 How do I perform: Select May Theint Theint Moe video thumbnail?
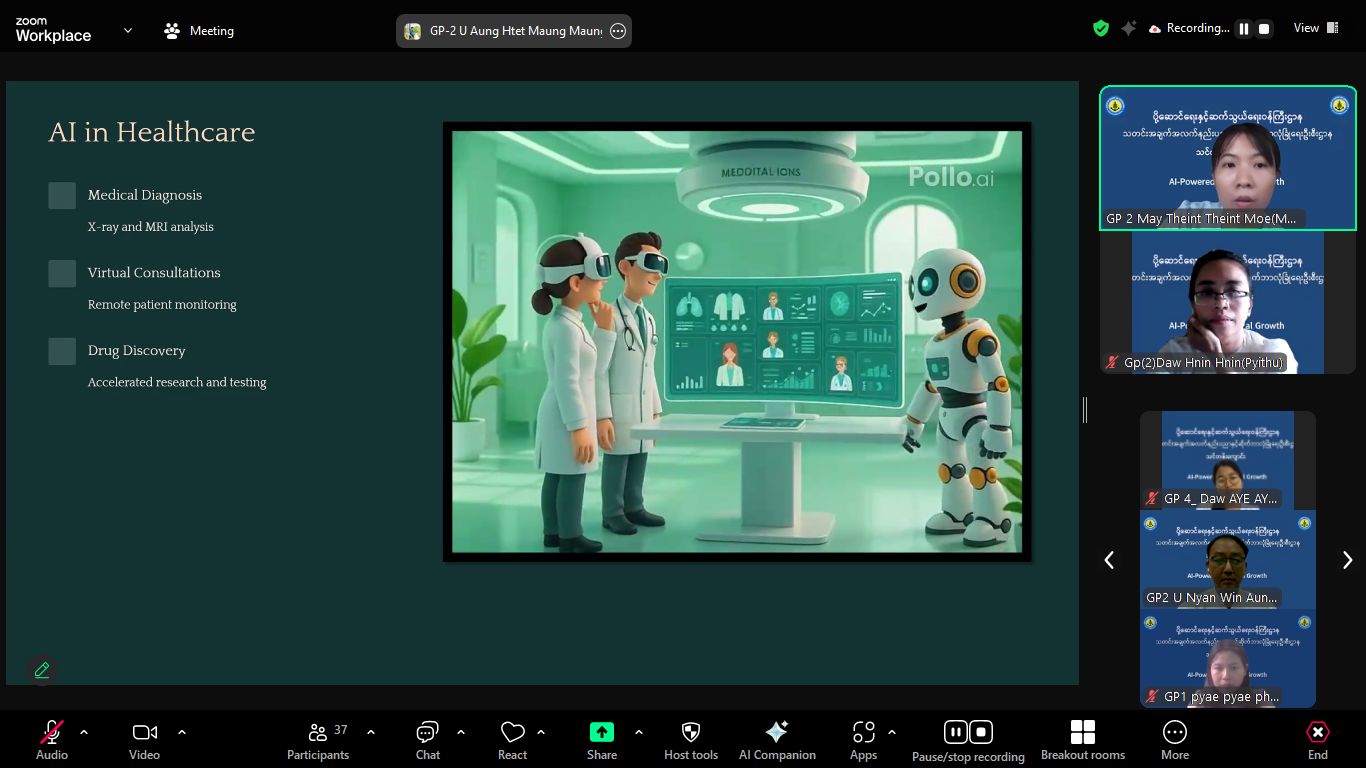click(1227, 158)
